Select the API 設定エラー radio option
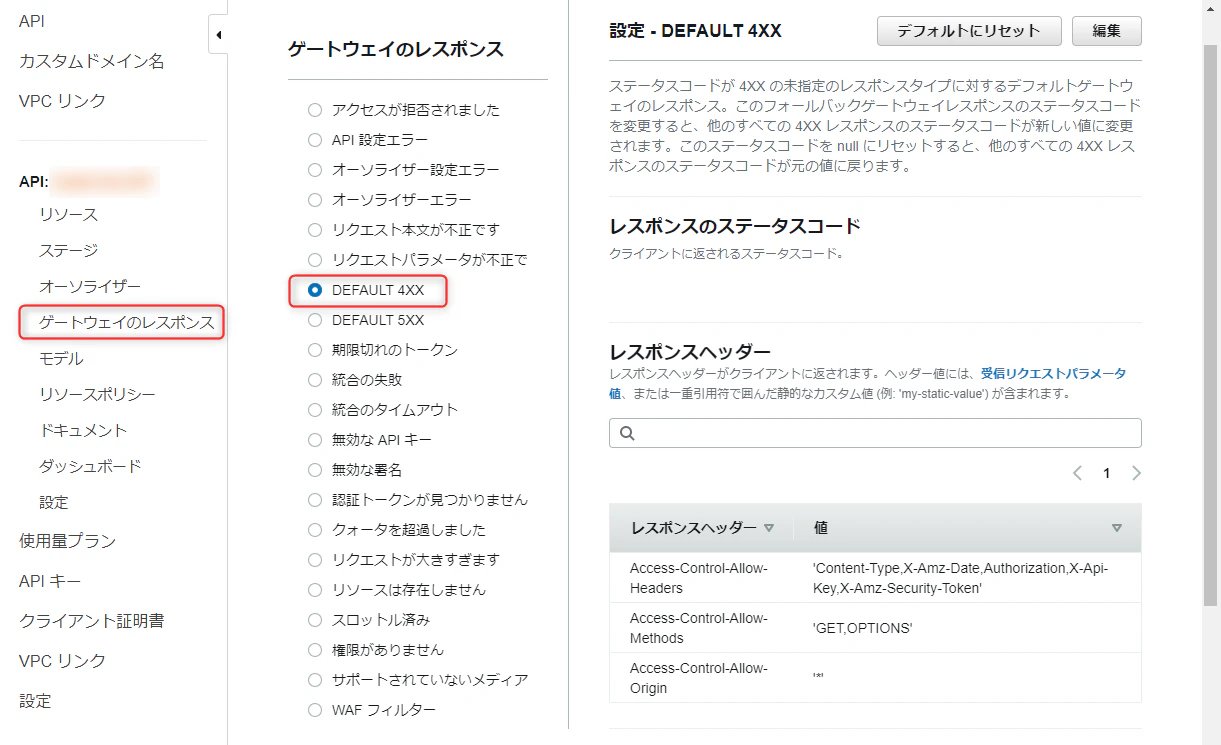 click(315, 140)
